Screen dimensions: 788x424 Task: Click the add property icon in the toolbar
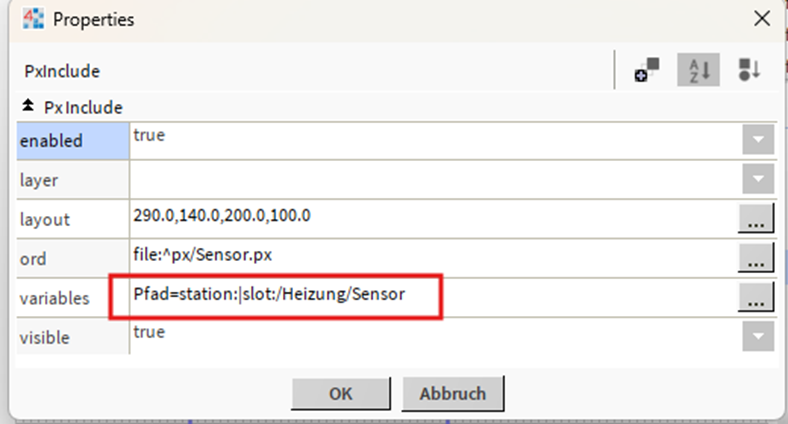coord(647,70)
